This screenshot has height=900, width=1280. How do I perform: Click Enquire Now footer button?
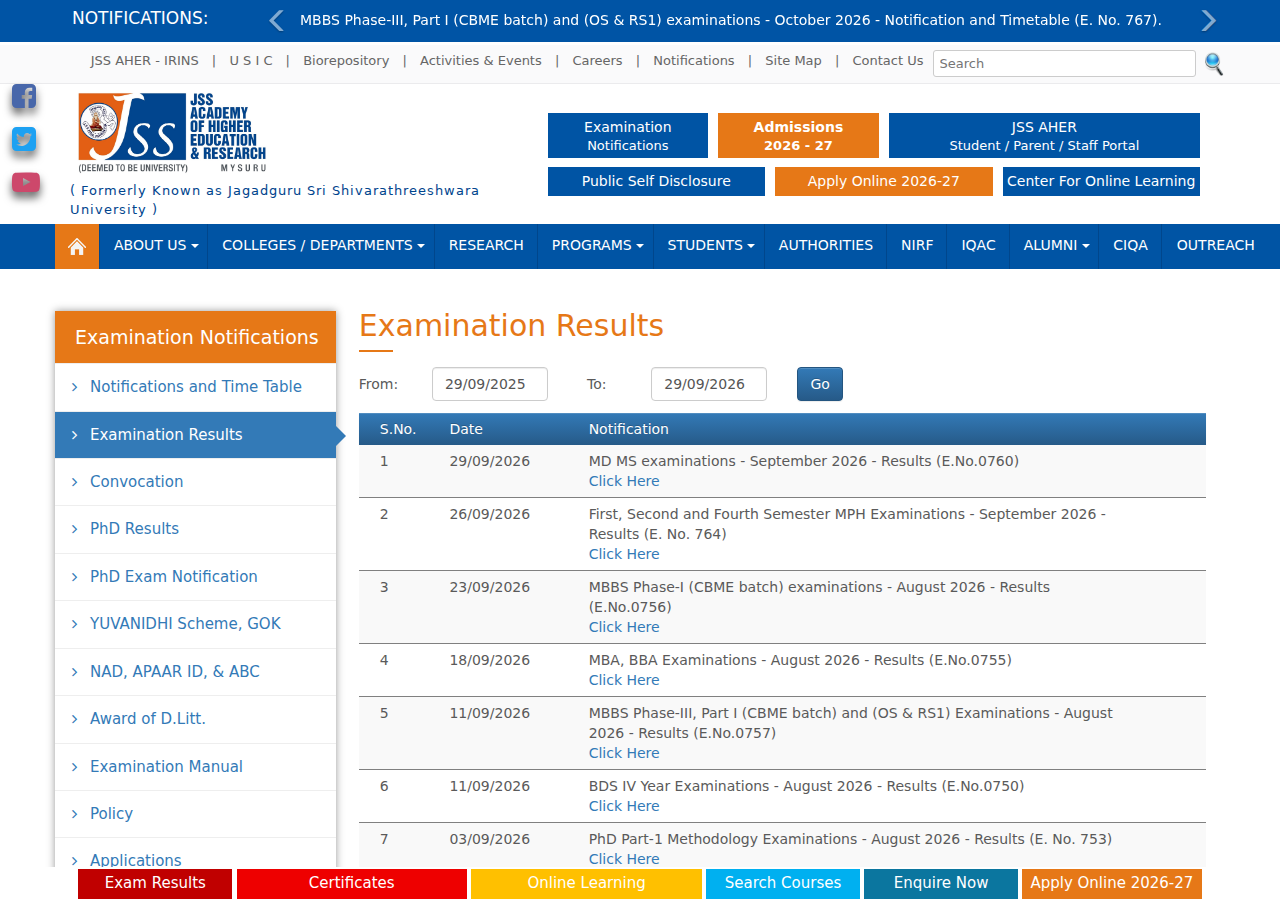click(x=941, y=884)
